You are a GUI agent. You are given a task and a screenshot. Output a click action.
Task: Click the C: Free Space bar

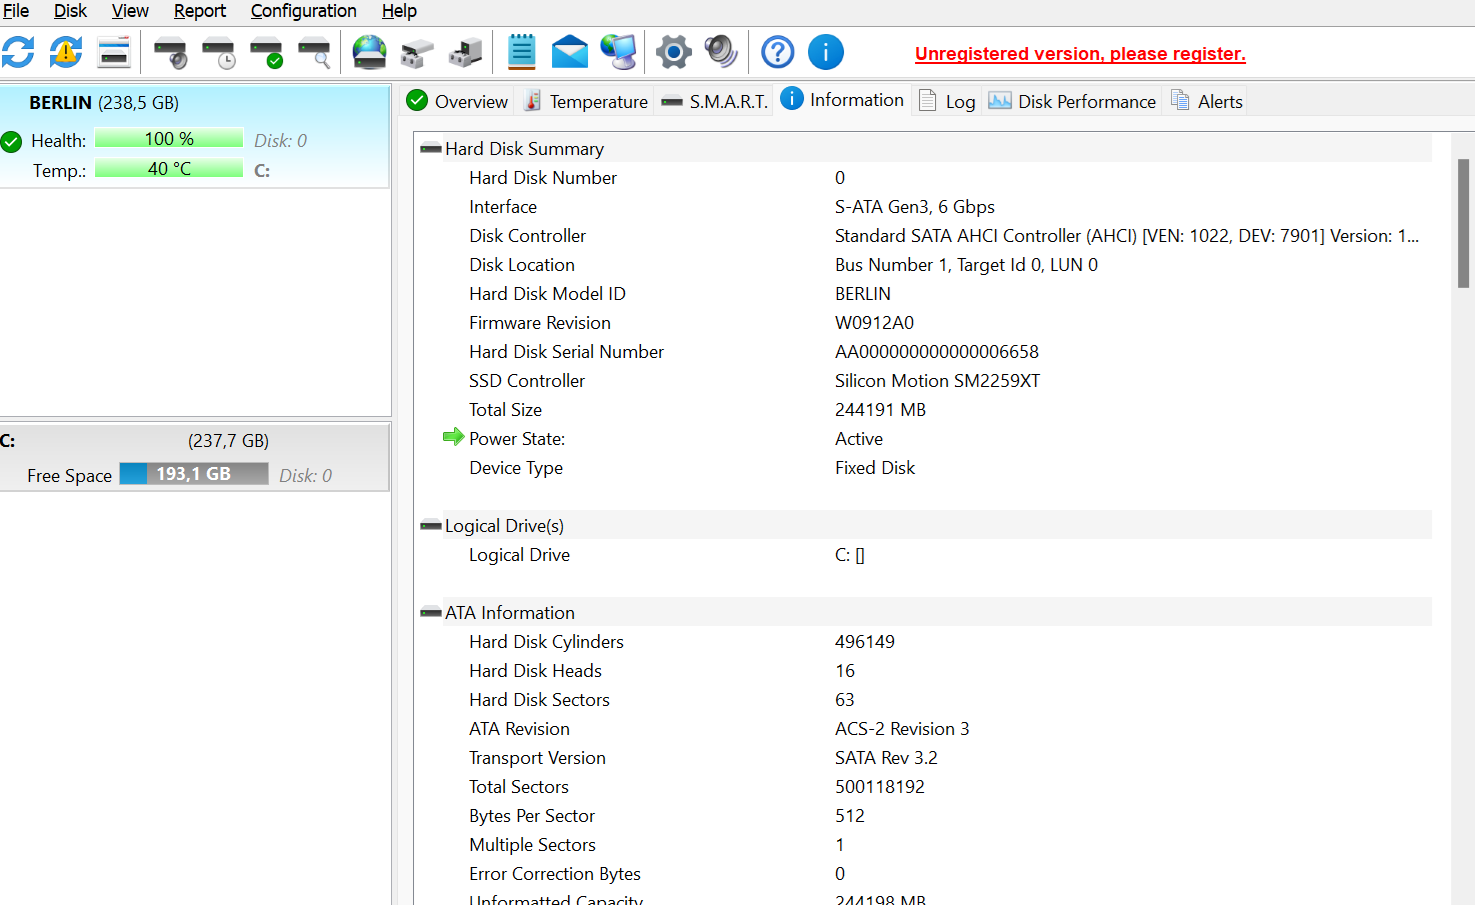pos(193,474)
